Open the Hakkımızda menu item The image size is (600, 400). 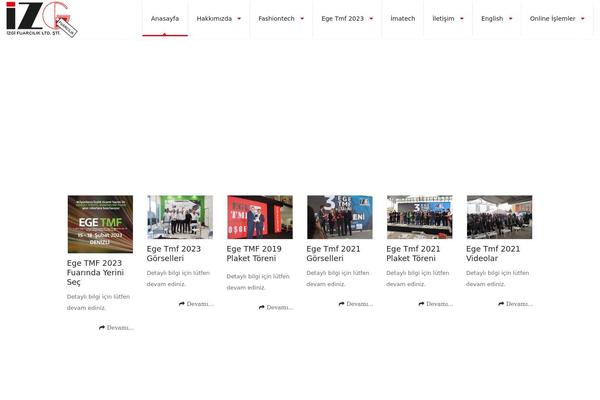[x=214, y=18]
